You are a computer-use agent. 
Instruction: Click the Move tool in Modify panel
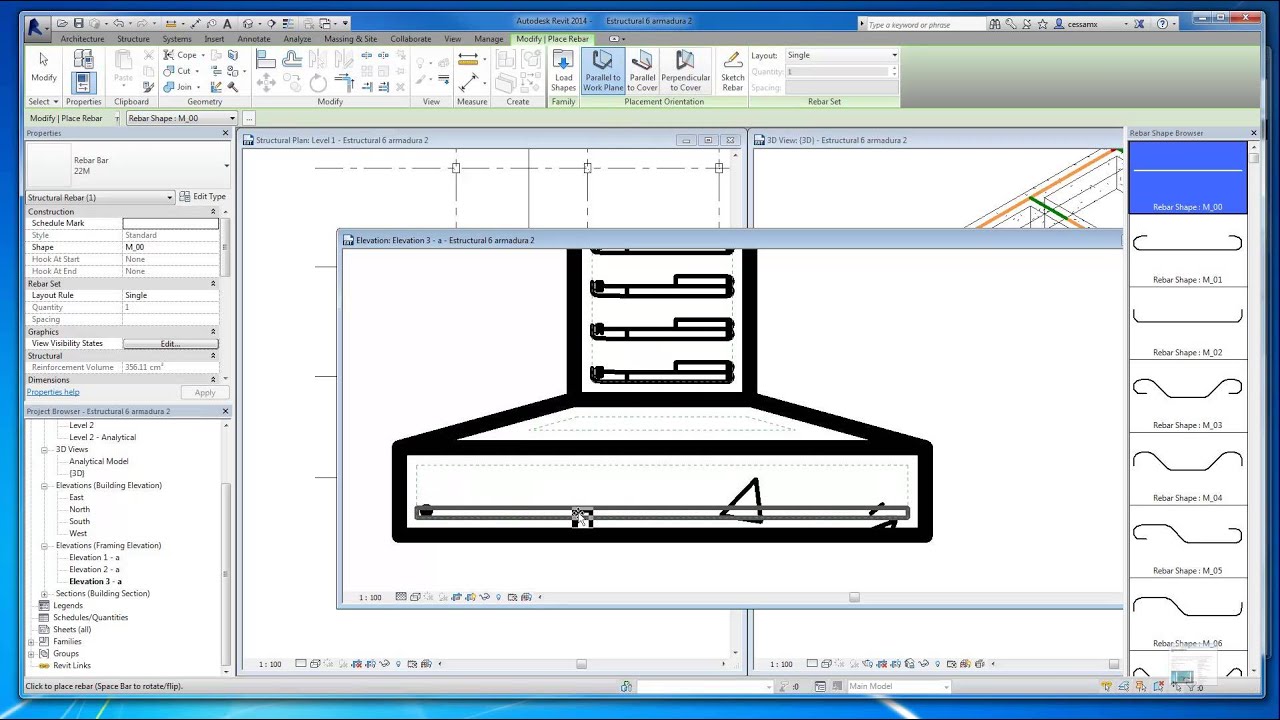[266, 84]
